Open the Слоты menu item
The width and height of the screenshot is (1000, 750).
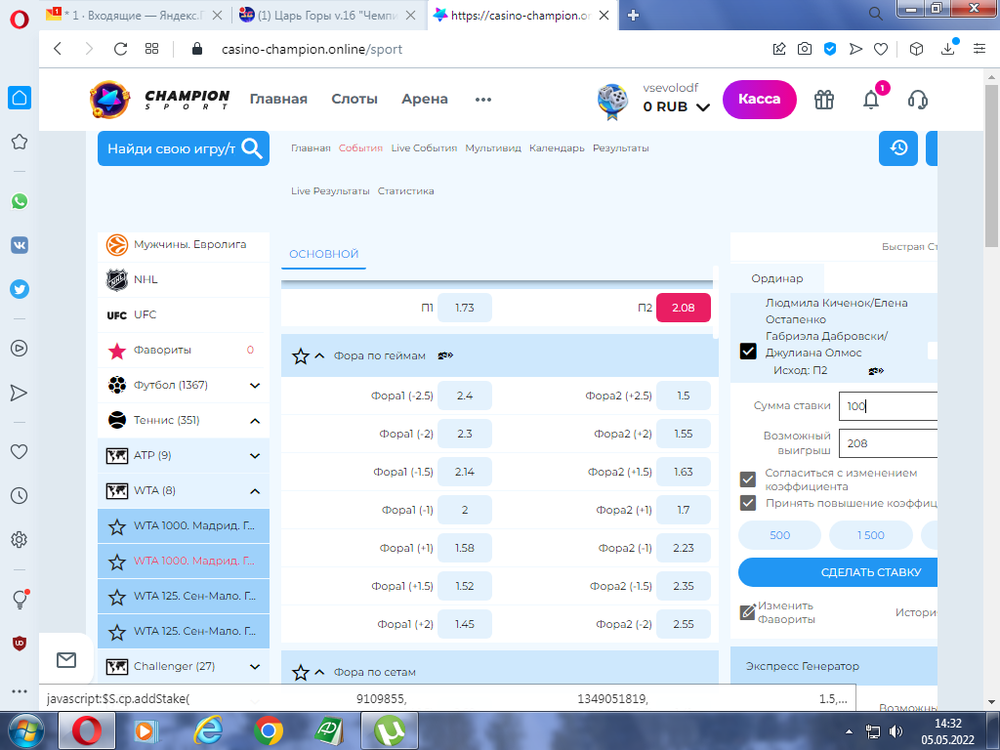click(x=354, y=99)
